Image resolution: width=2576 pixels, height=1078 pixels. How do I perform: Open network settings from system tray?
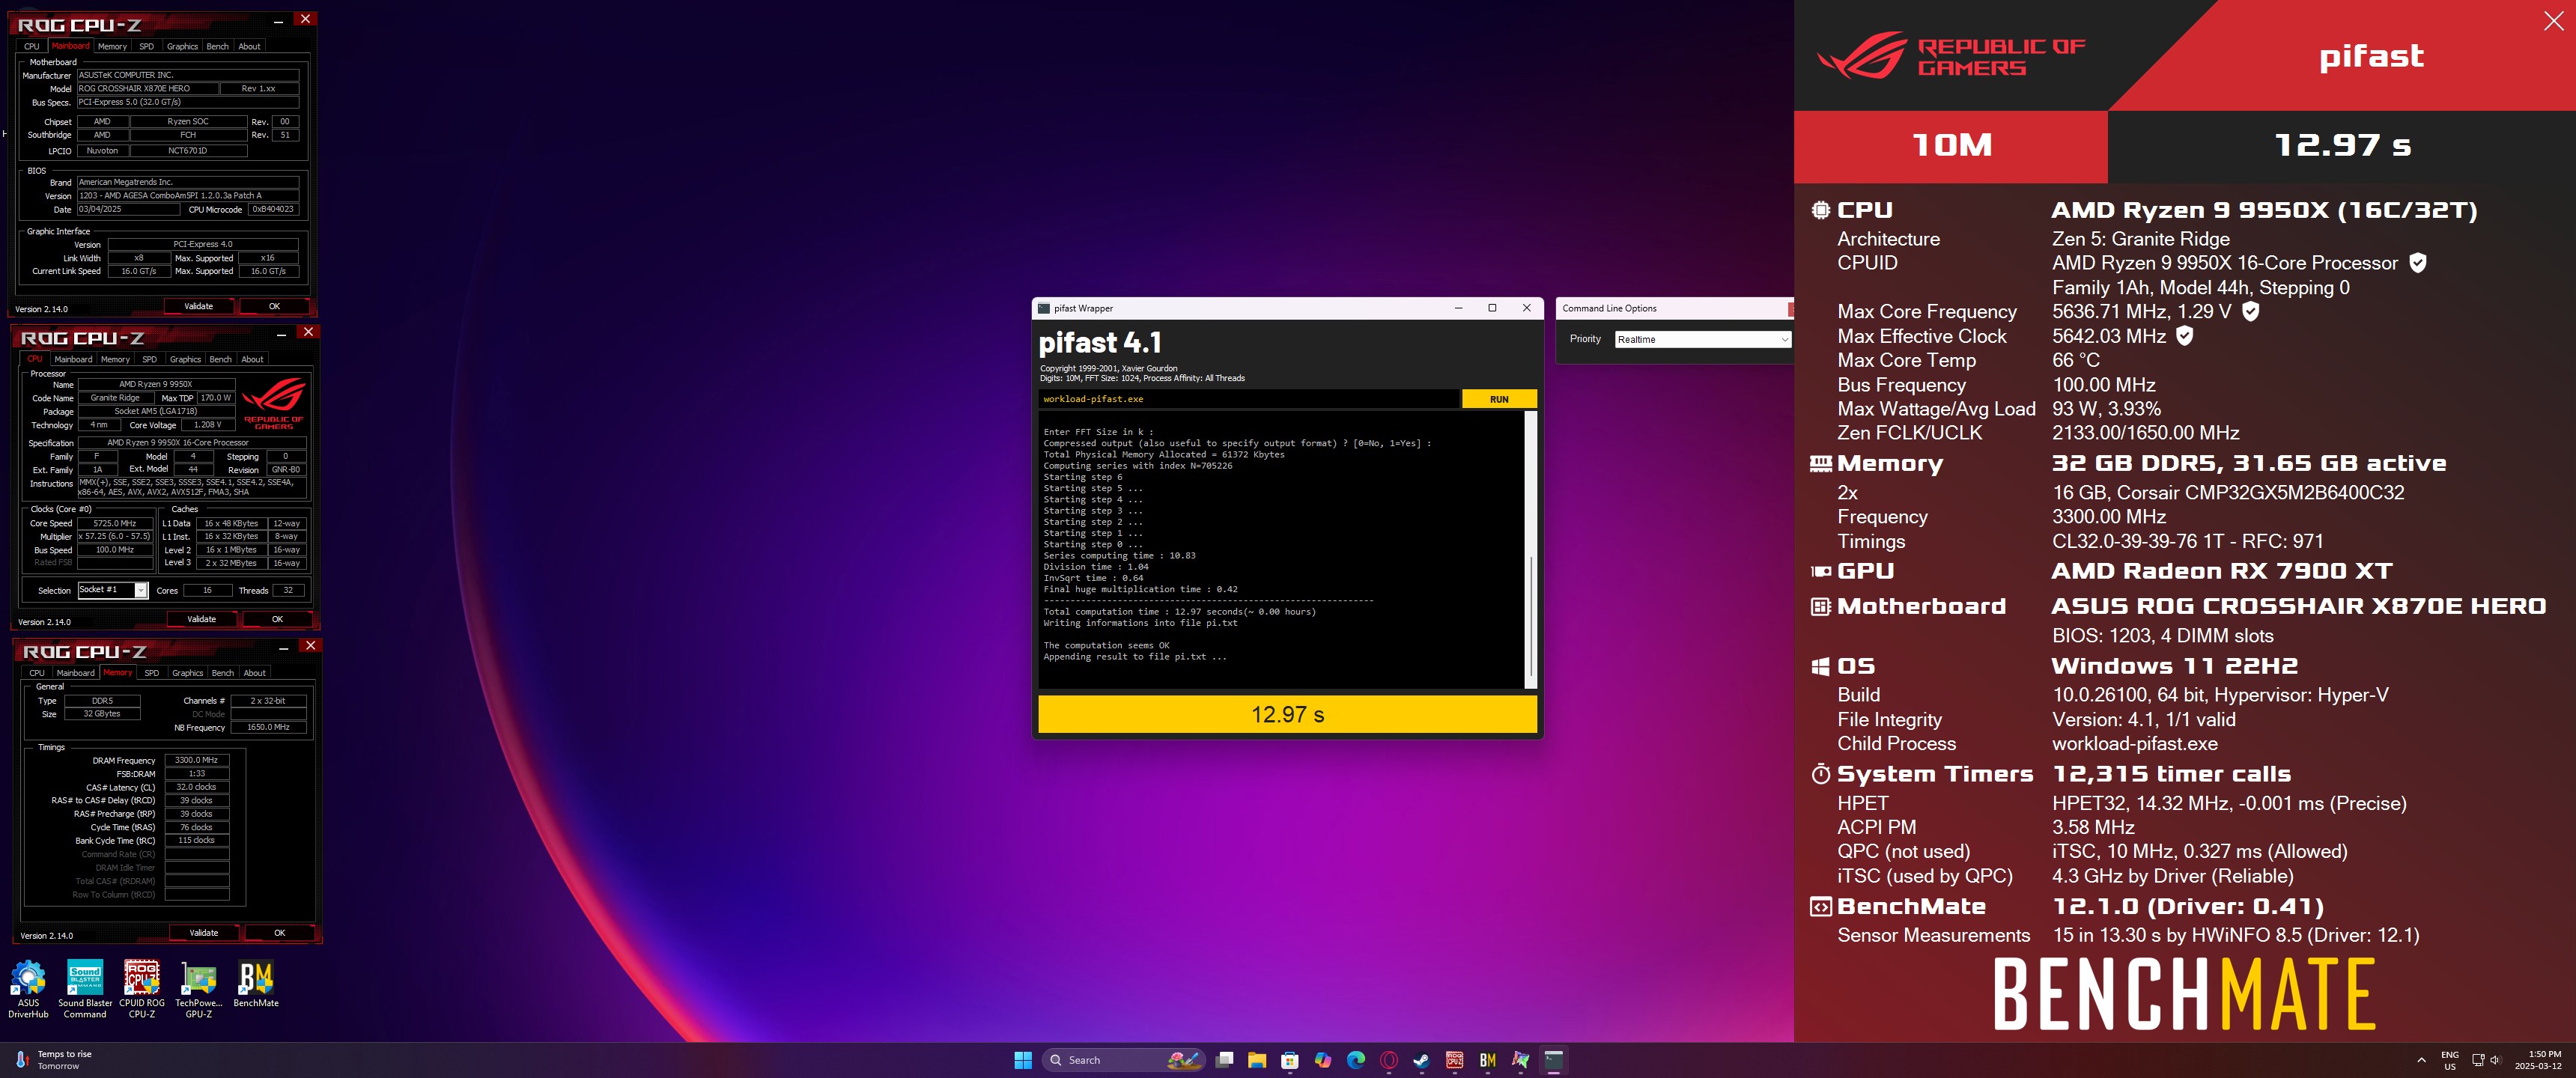point(2478,1060)
